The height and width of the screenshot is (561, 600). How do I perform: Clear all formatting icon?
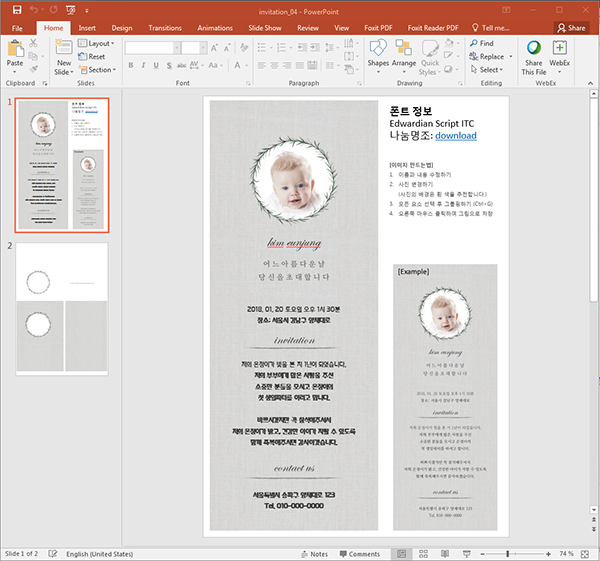pos(244,48)
